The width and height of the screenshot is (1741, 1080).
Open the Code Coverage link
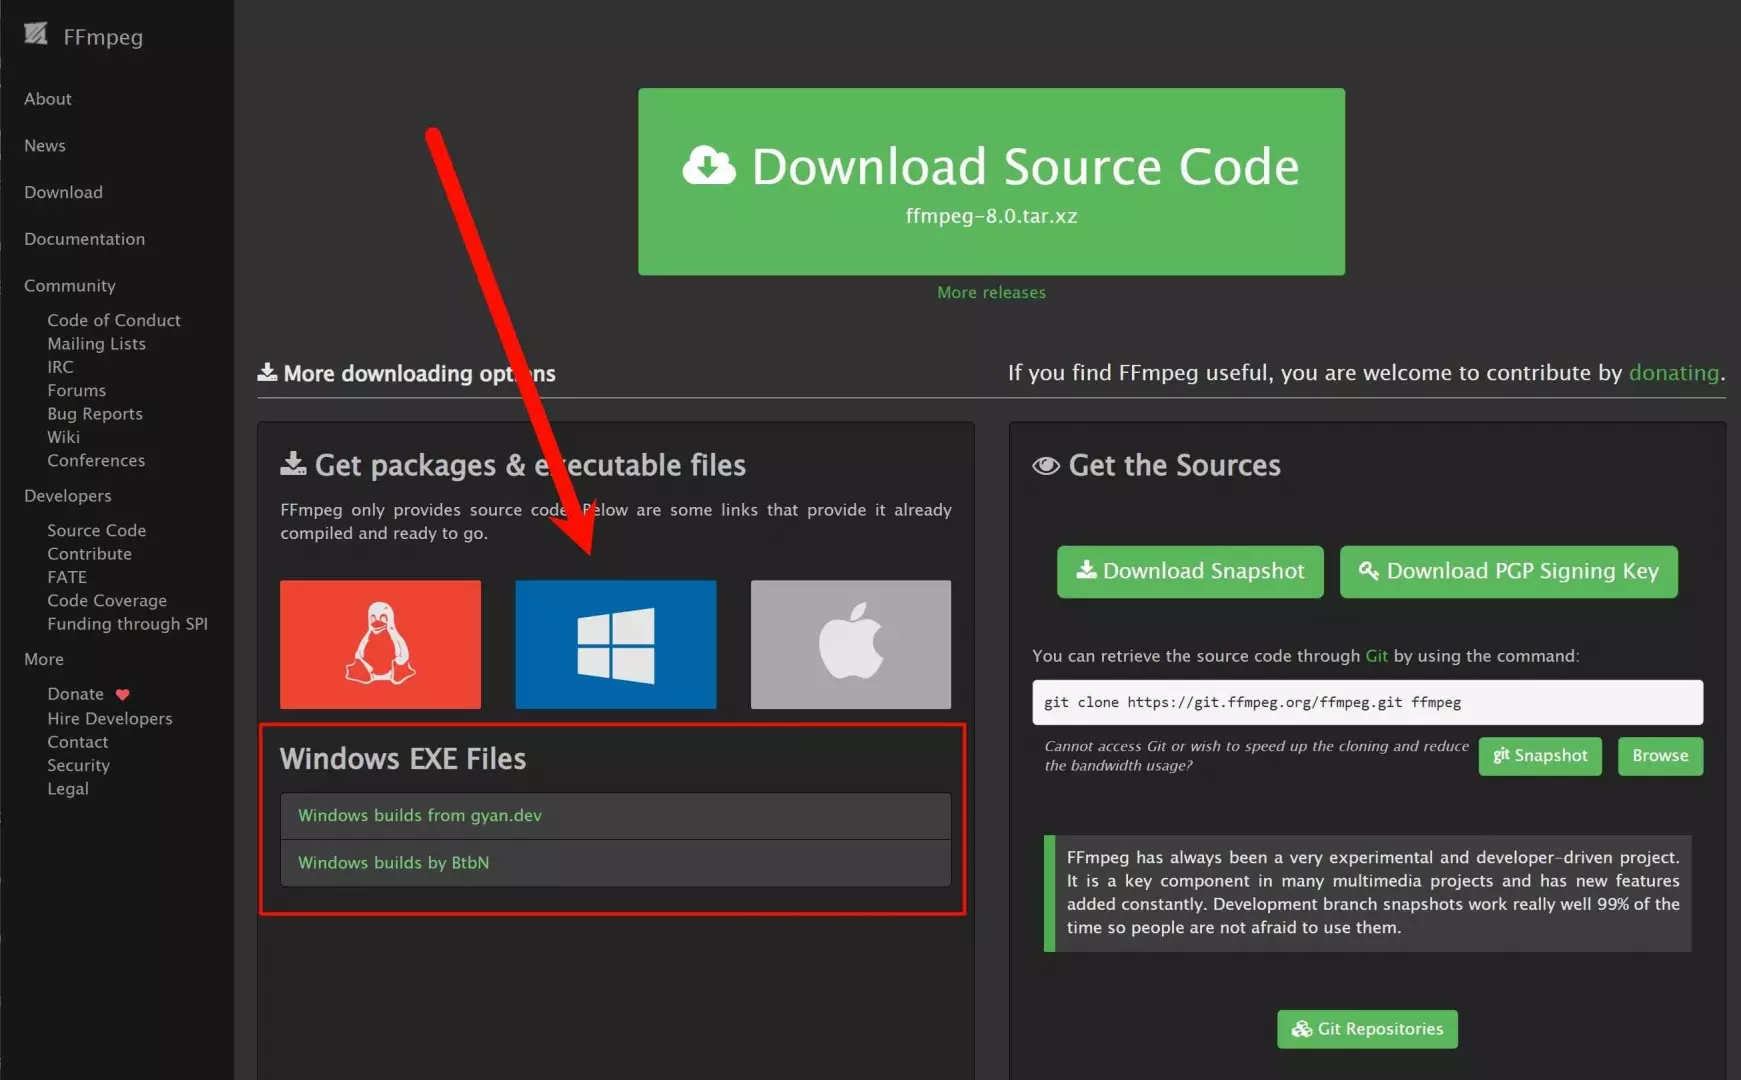(x=107, y=601)
